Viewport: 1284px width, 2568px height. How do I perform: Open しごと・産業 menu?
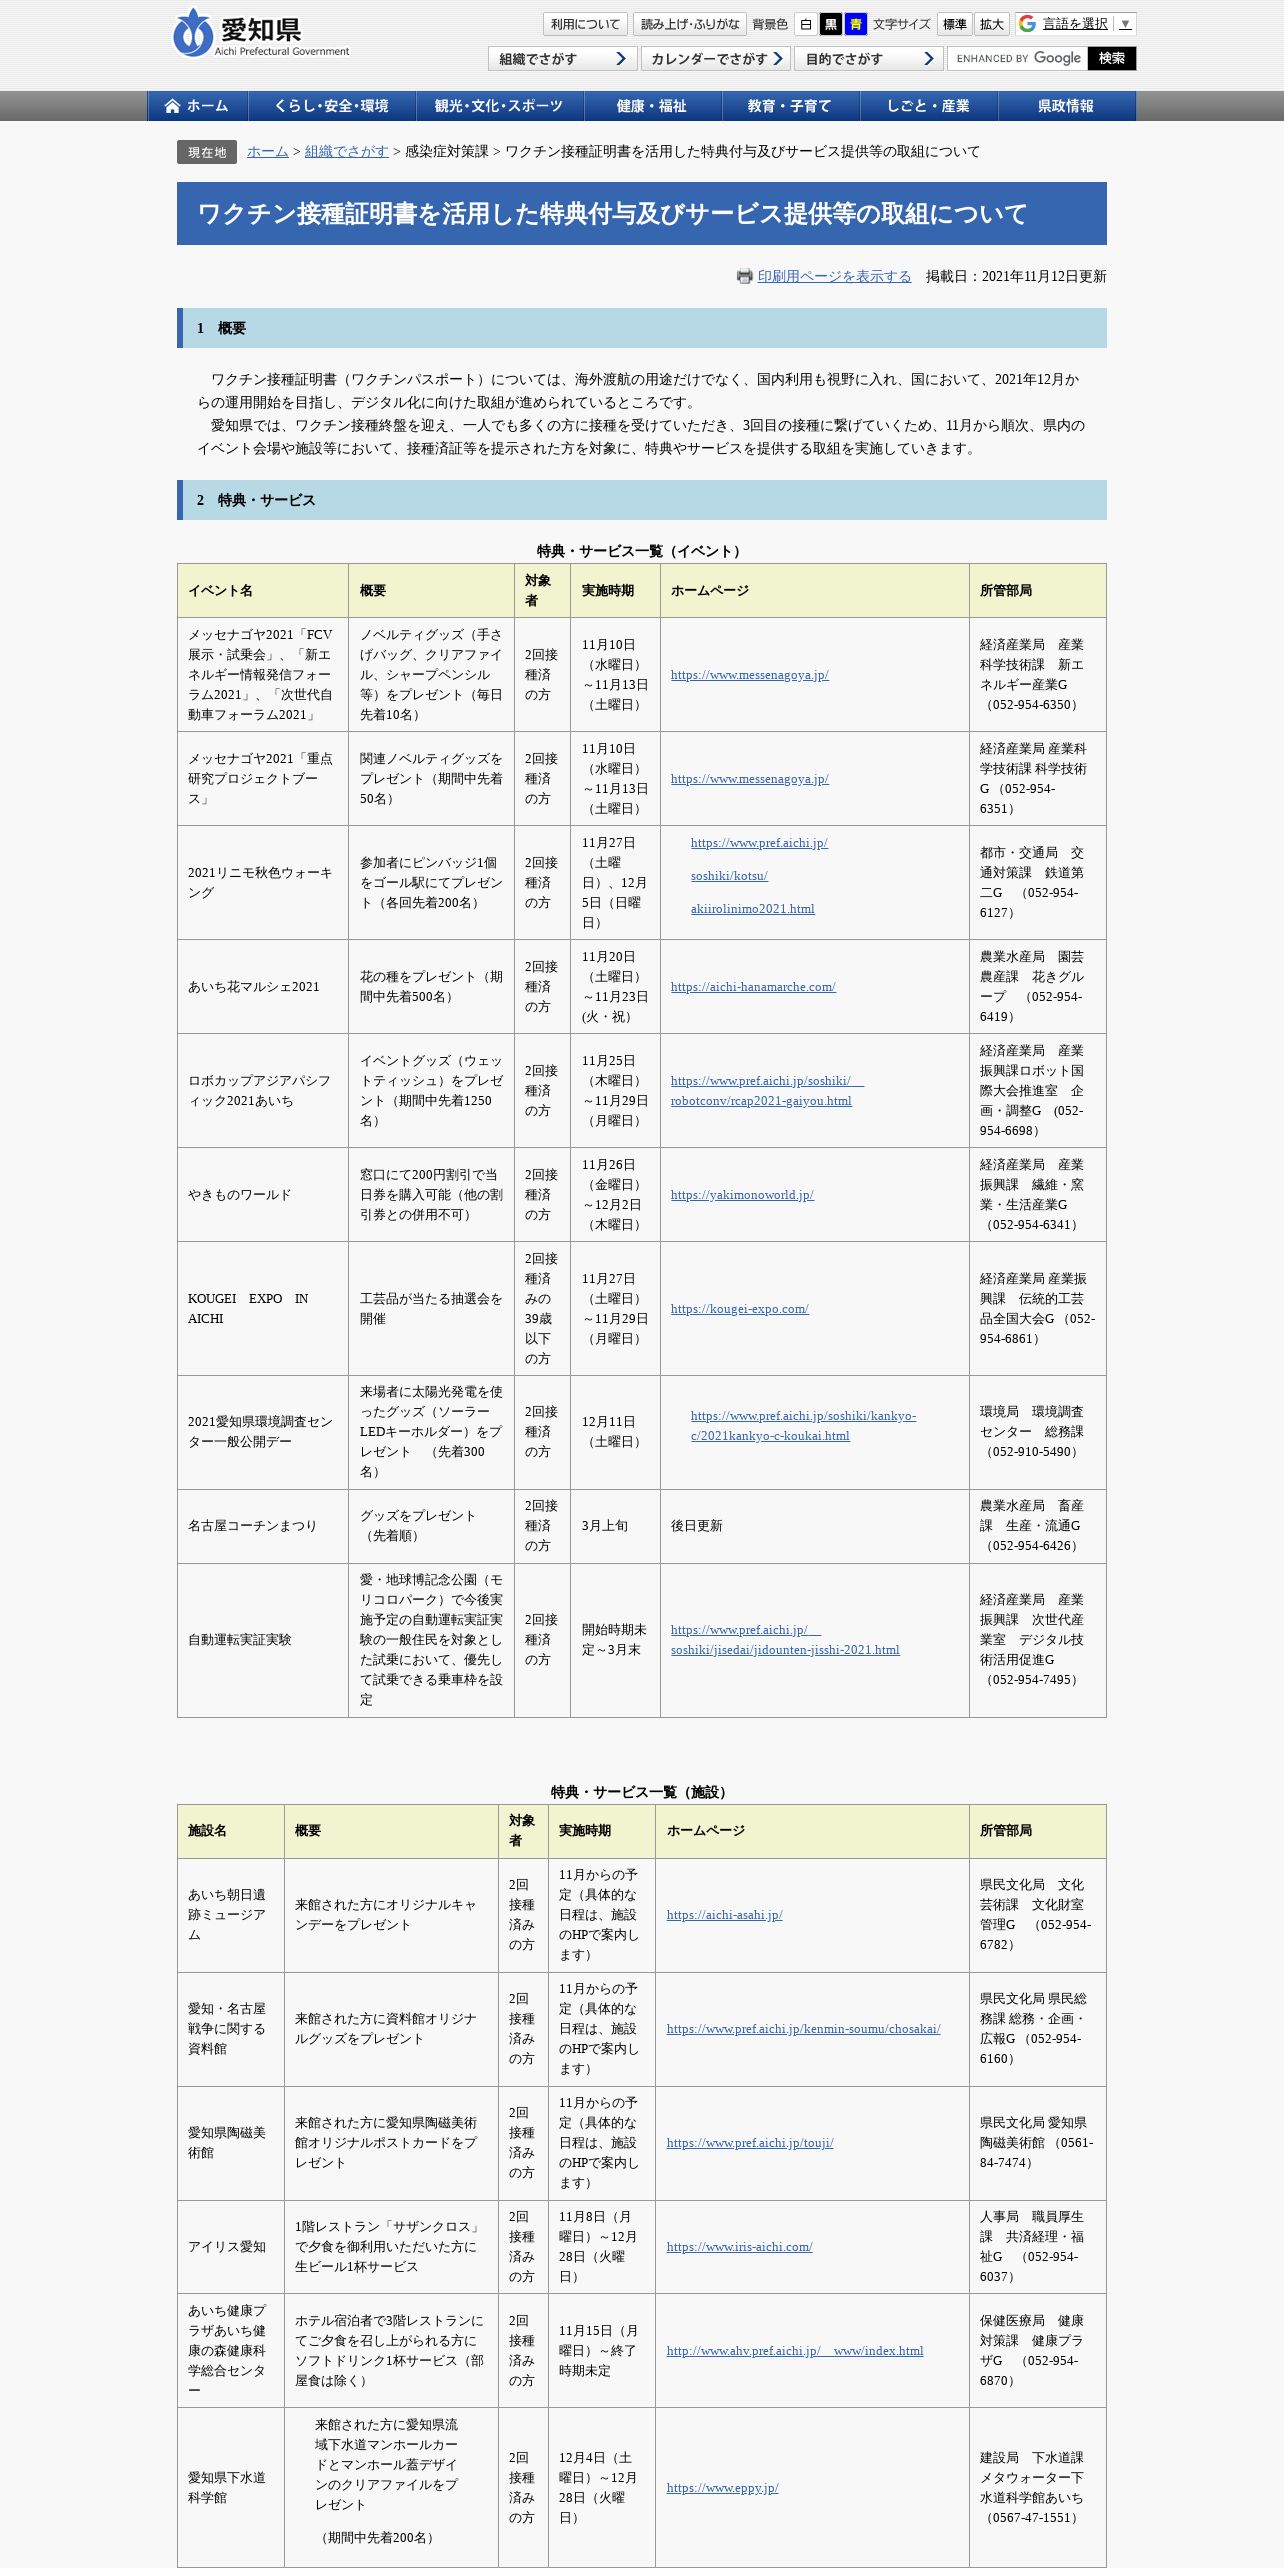point(928,106)
